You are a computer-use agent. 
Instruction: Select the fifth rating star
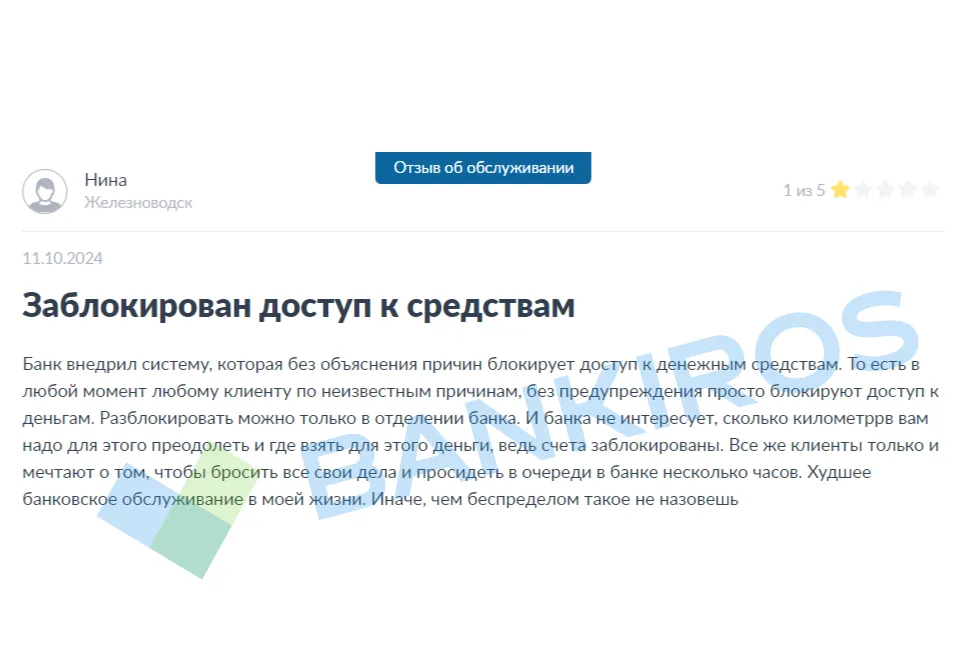[930, 190]
